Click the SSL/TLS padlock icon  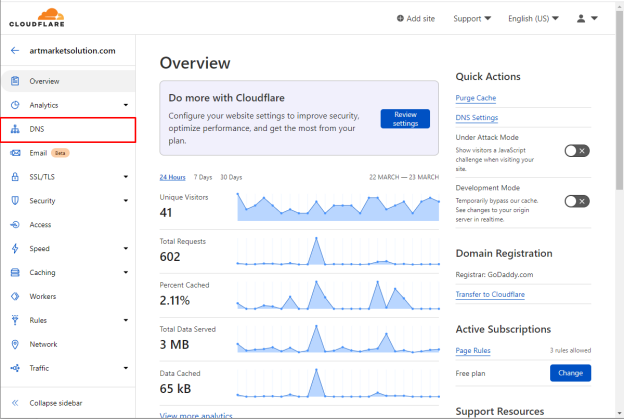tap(15, 177)
